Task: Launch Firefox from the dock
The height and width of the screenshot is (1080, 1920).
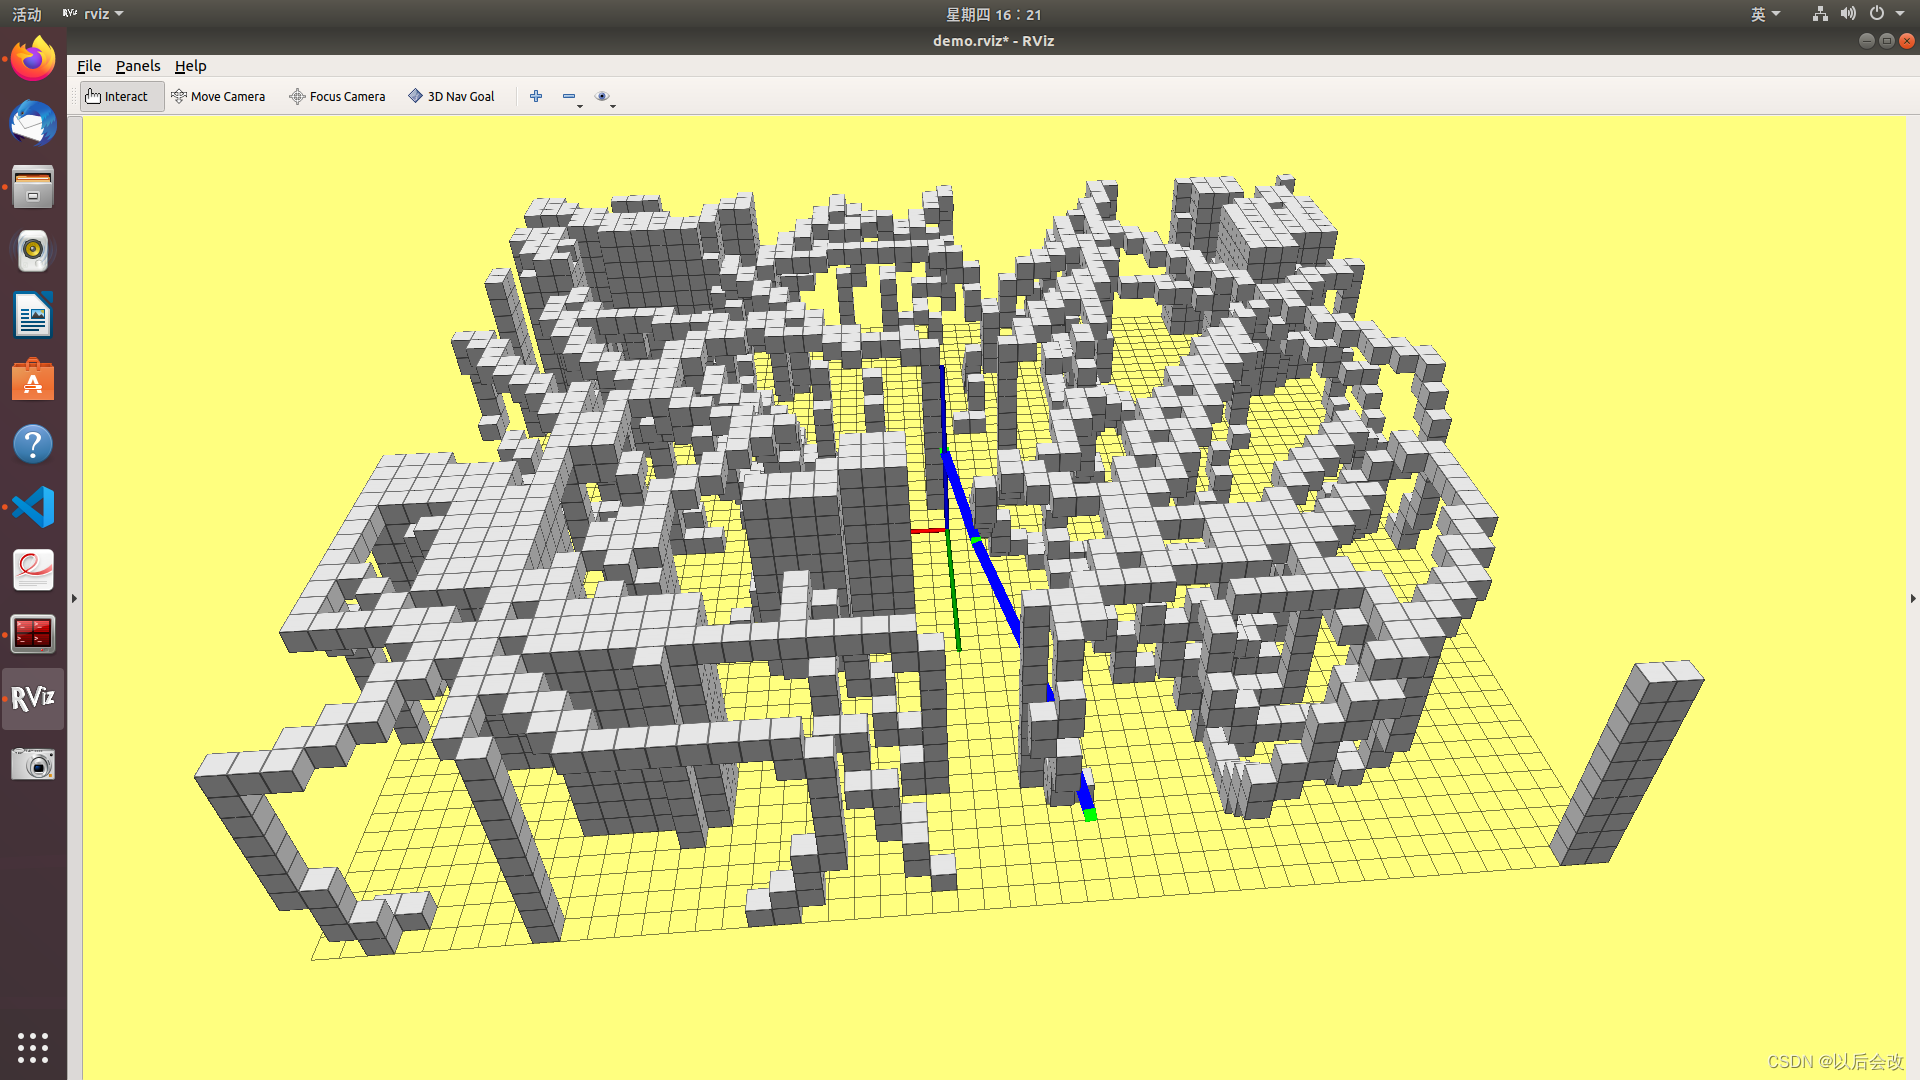Action: coord(33,60)
